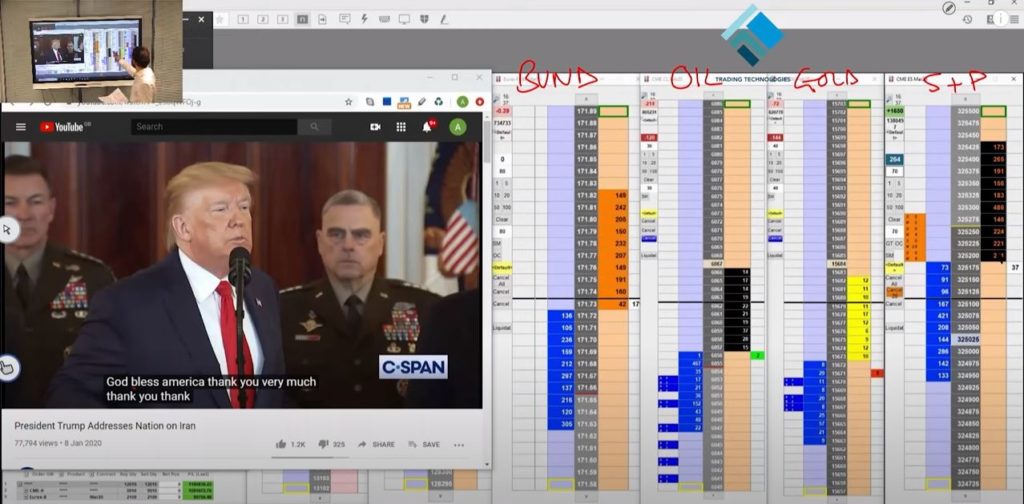Open the YouTube apps grid
The height and width of the screenshot is (504, 1024).
[401, 127]
